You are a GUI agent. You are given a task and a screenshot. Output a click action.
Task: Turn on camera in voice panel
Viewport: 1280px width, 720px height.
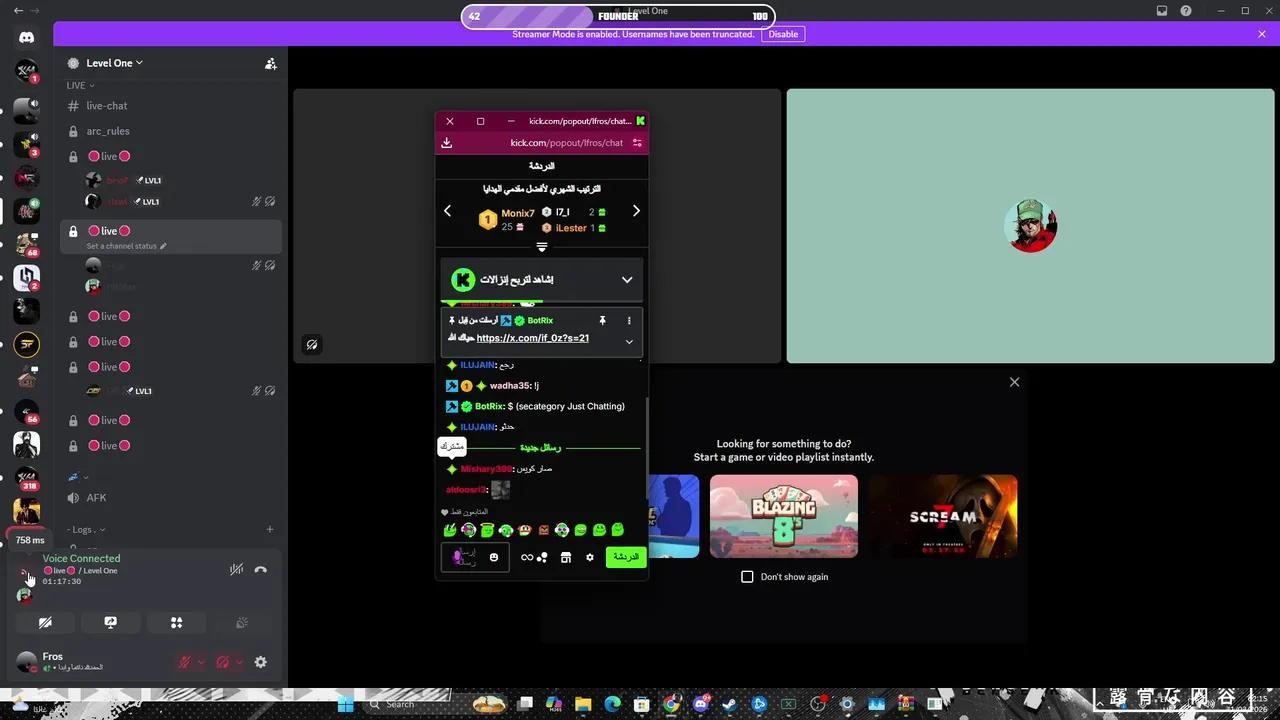point(45,622)
